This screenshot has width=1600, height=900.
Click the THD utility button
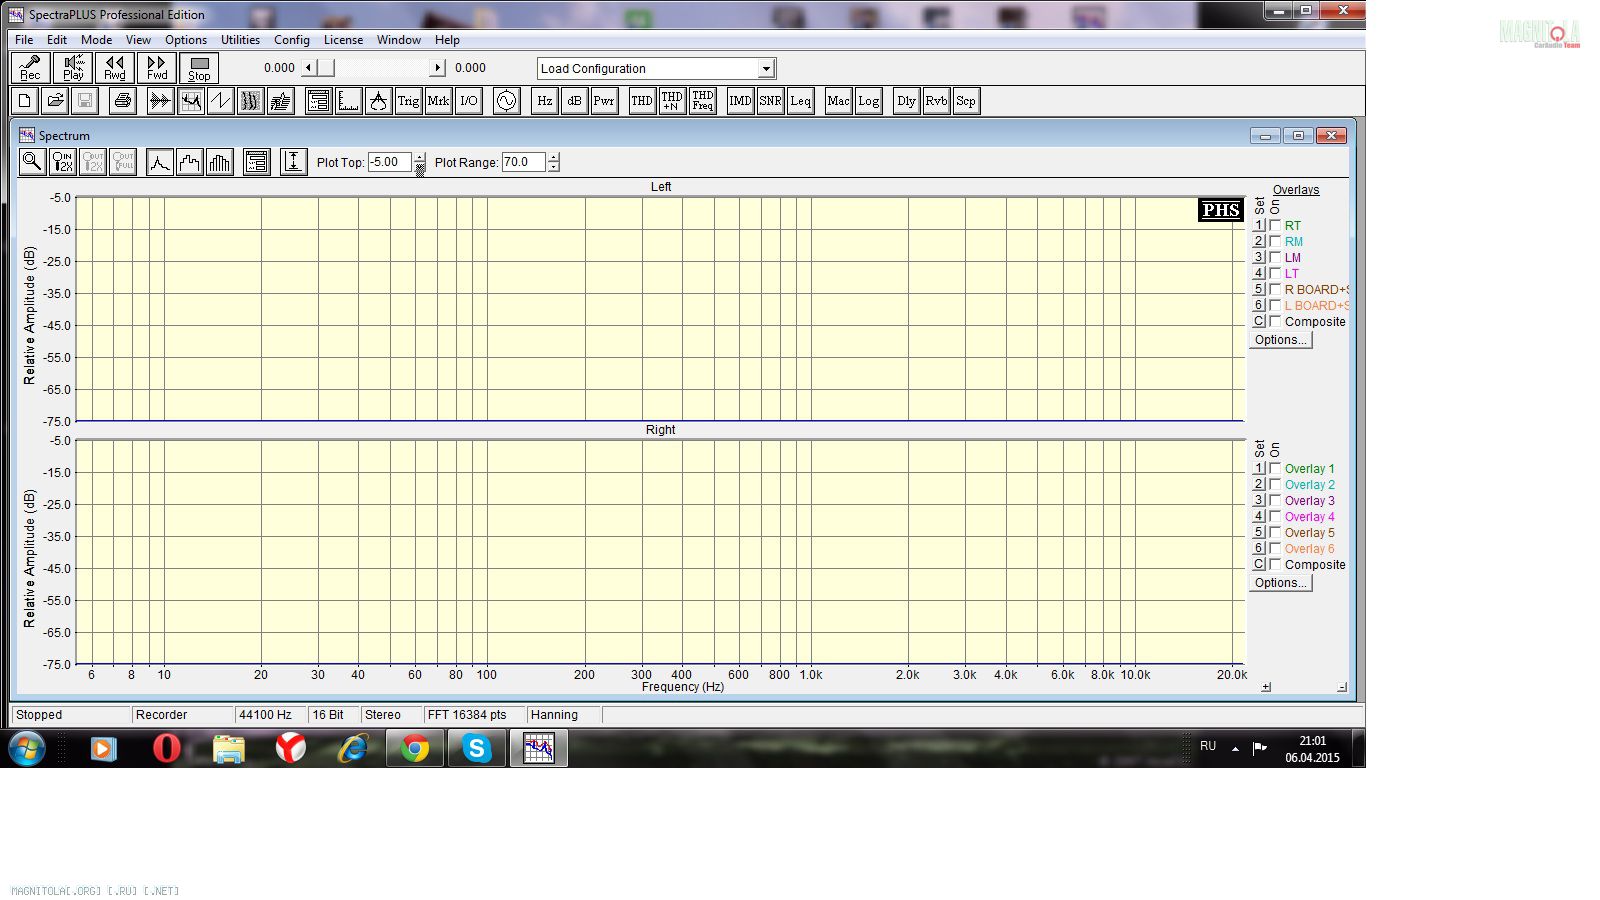(642, 101)
